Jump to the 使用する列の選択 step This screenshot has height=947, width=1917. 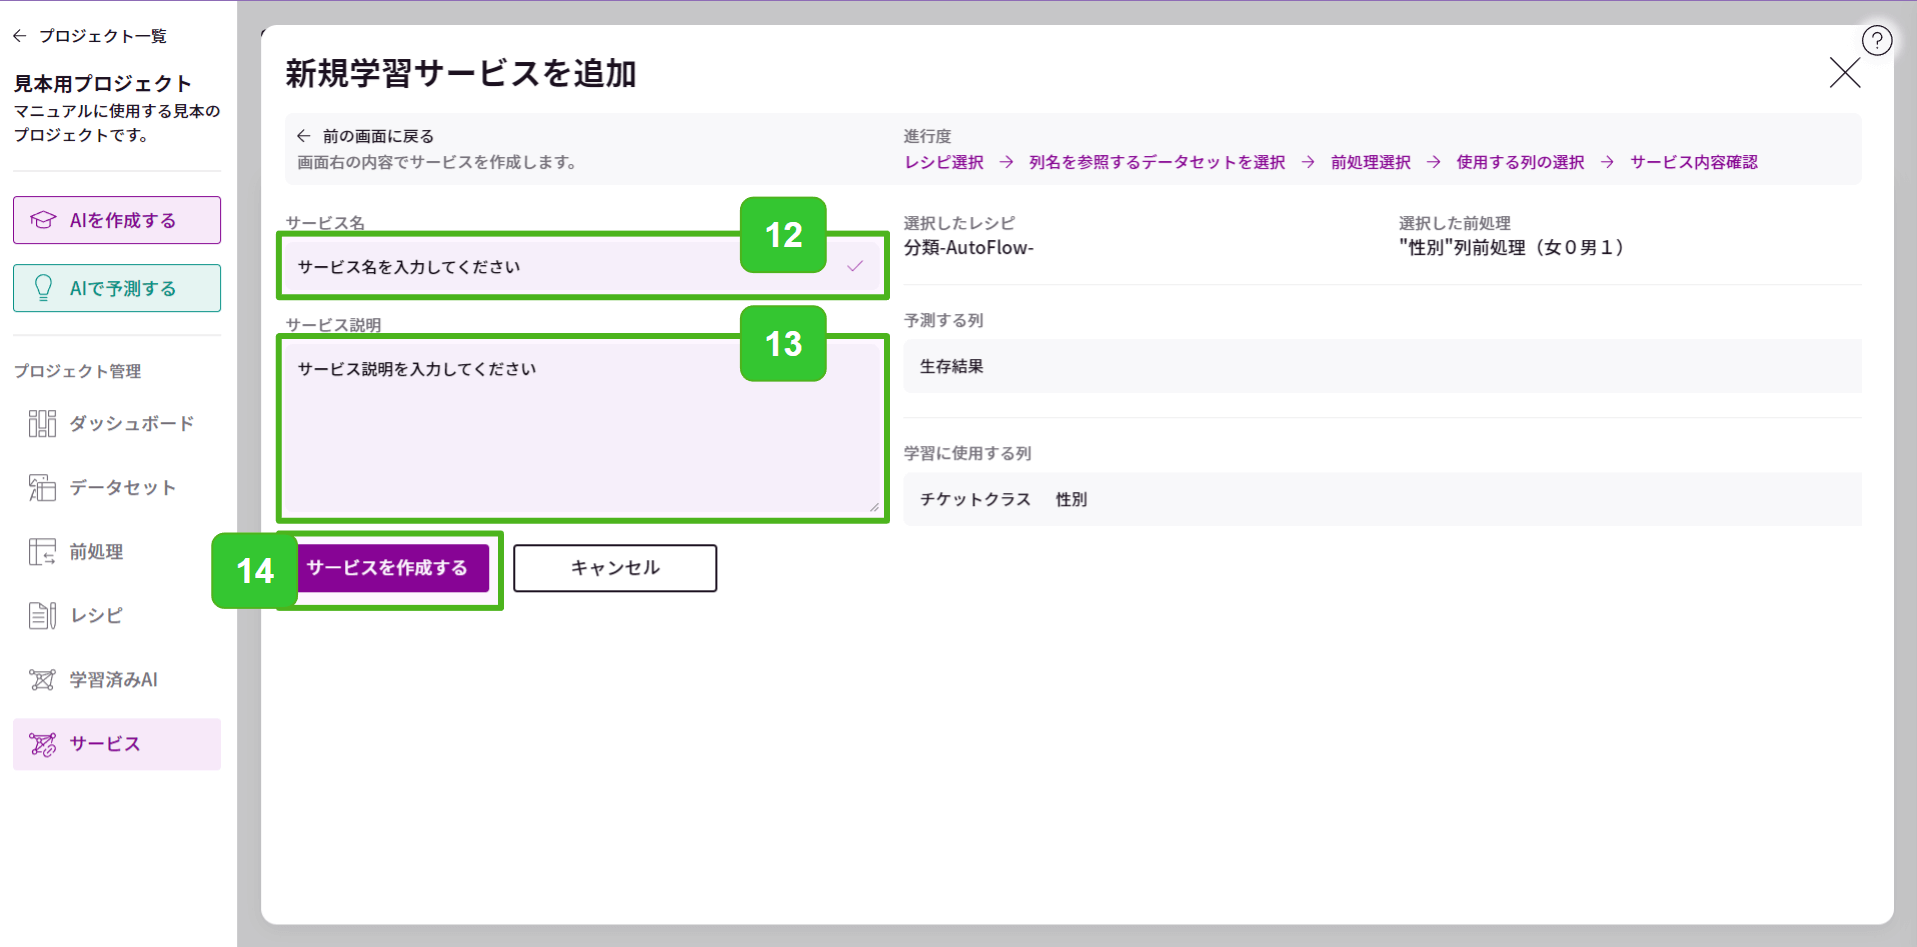coord(1520,162)
